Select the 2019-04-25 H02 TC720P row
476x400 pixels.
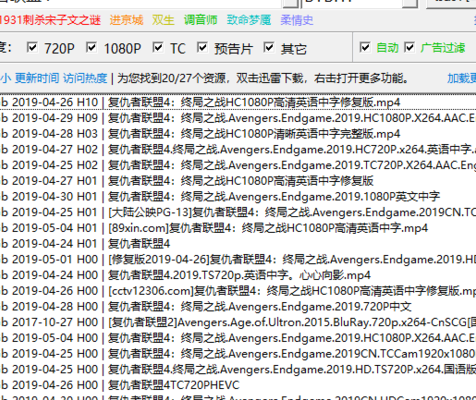coord(238,165)
